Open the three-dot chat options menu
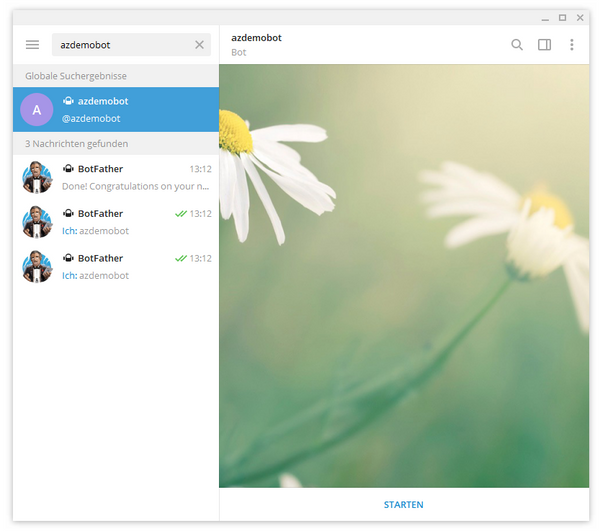This screenshot has width=600, height=531. point(572,45)
